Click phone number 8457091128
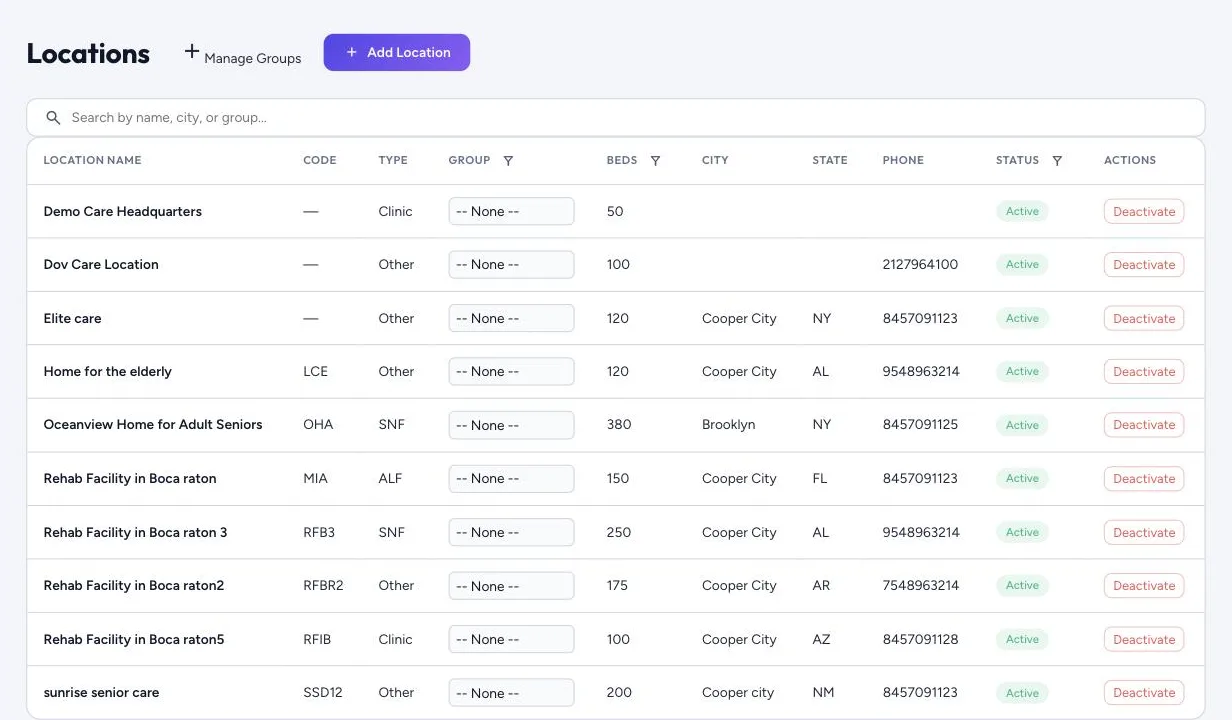The width and height of the screenshot is (1232, 720). [920, 639]
